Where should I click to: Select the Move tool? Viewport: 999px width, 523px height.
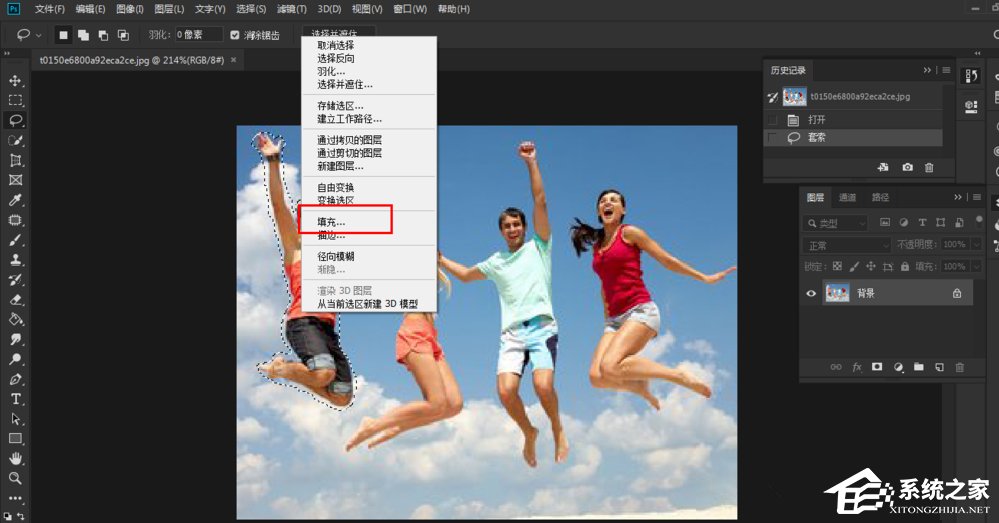coord(15,80)
